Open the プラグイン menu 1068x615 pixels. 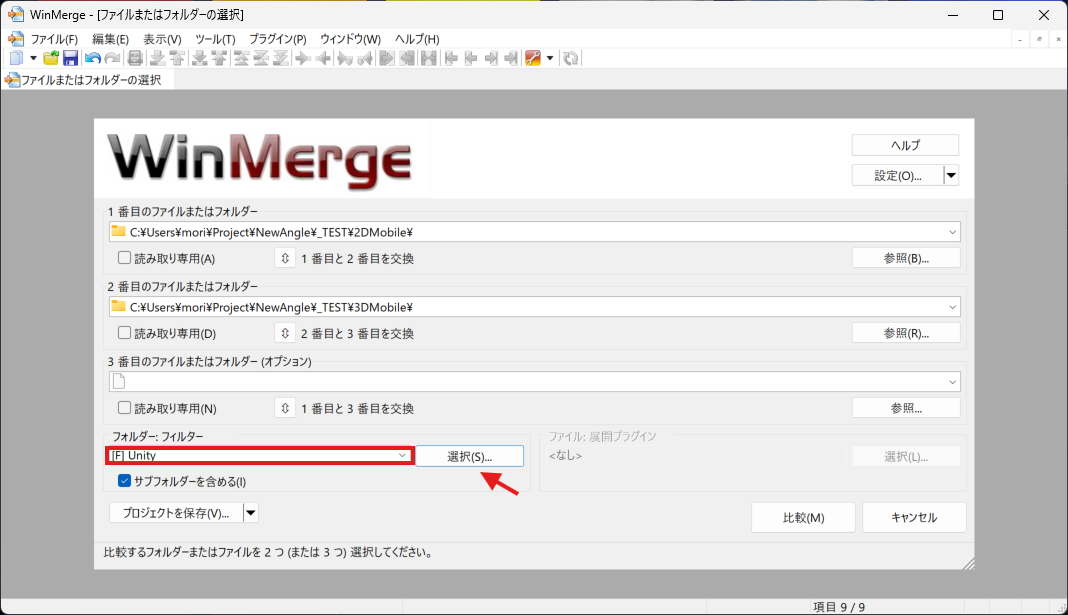[276, 39]
